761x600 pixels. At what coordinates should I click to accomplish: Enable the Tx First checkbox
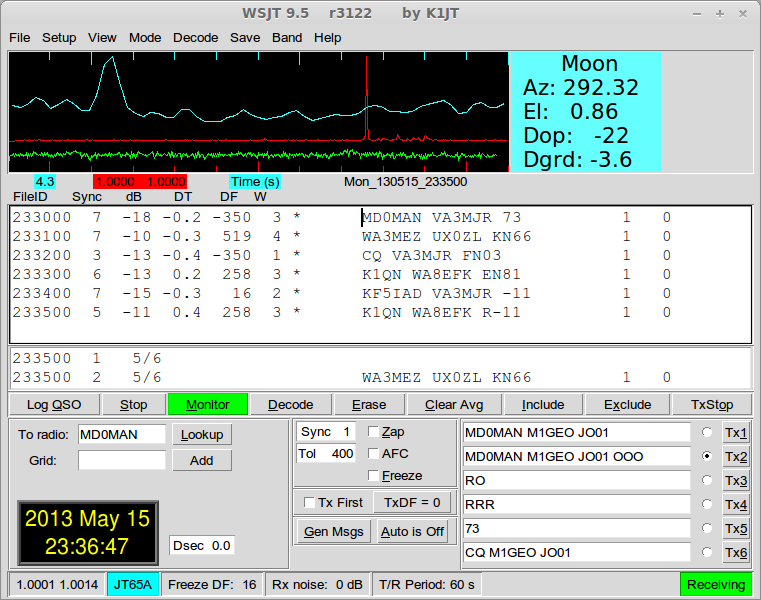pos(309,502)
